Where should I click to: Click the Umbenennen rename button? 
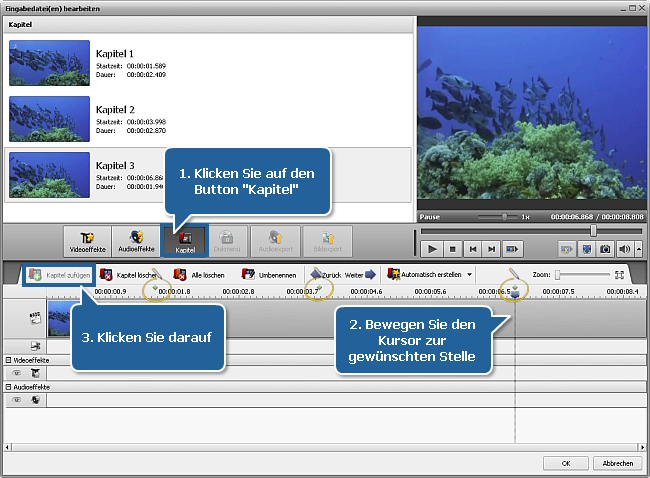[268, 273]
